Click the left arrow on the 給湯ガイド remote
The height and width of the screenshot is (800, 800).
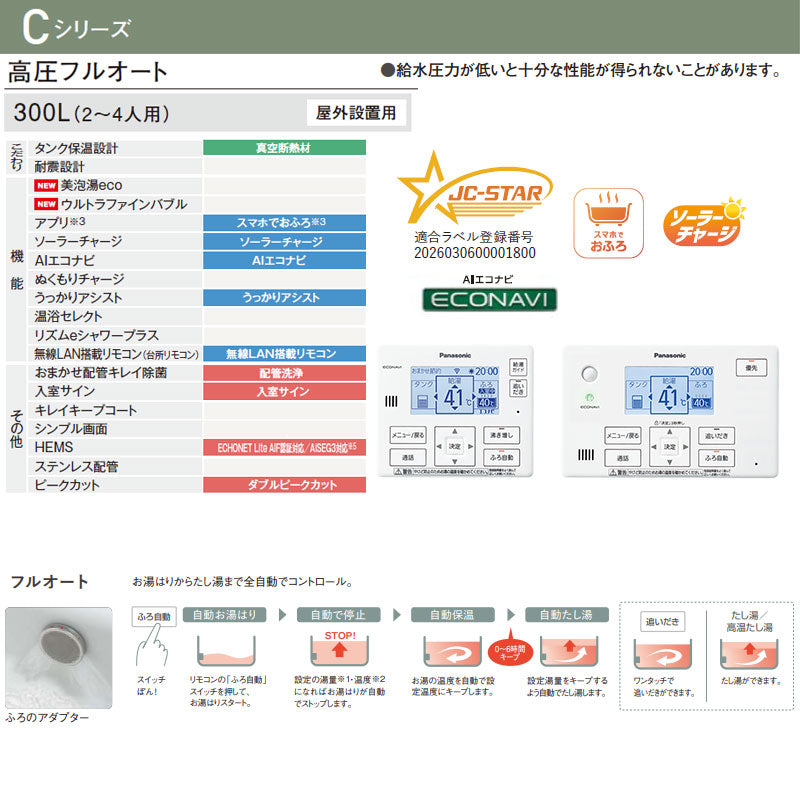pos(439,446)
